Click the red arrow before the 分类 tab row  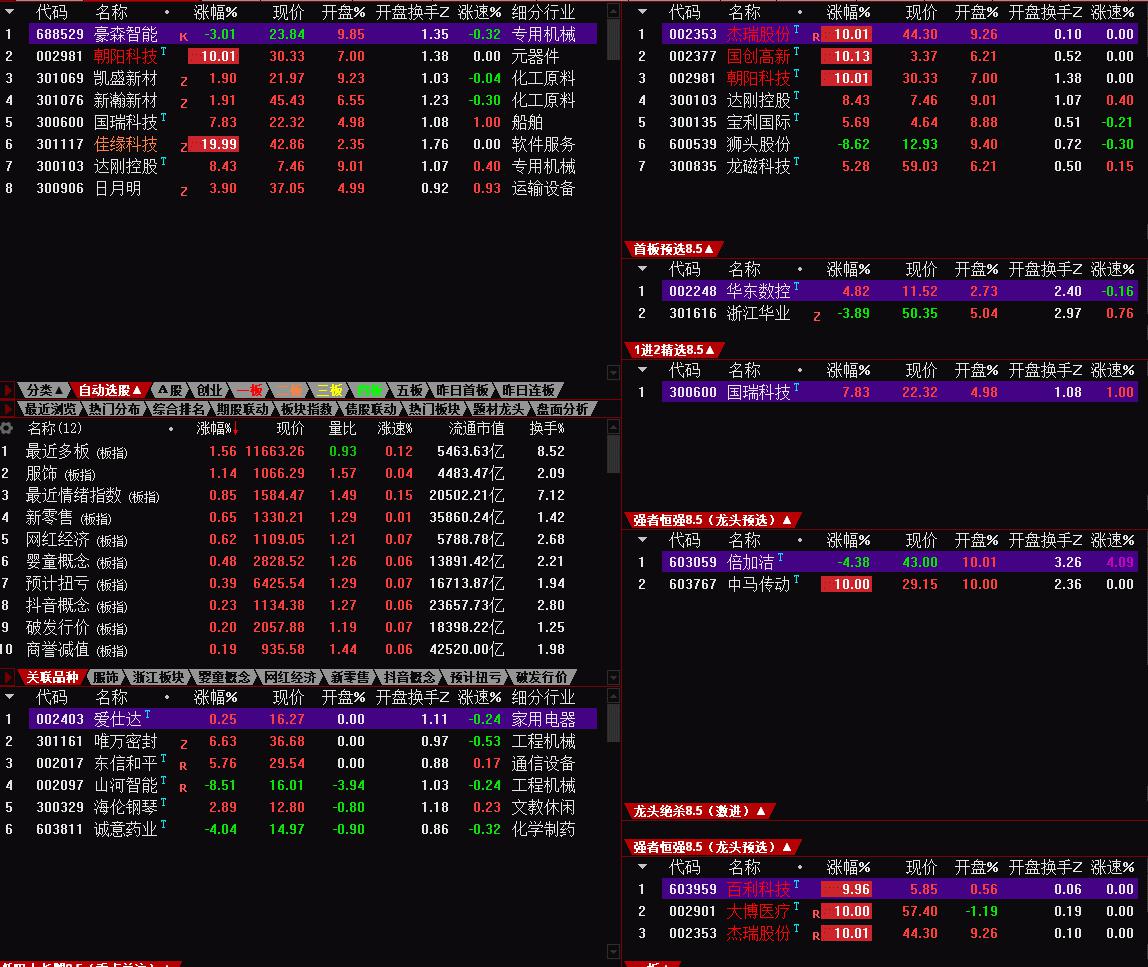pyautogui.click(x=8, y=390)
